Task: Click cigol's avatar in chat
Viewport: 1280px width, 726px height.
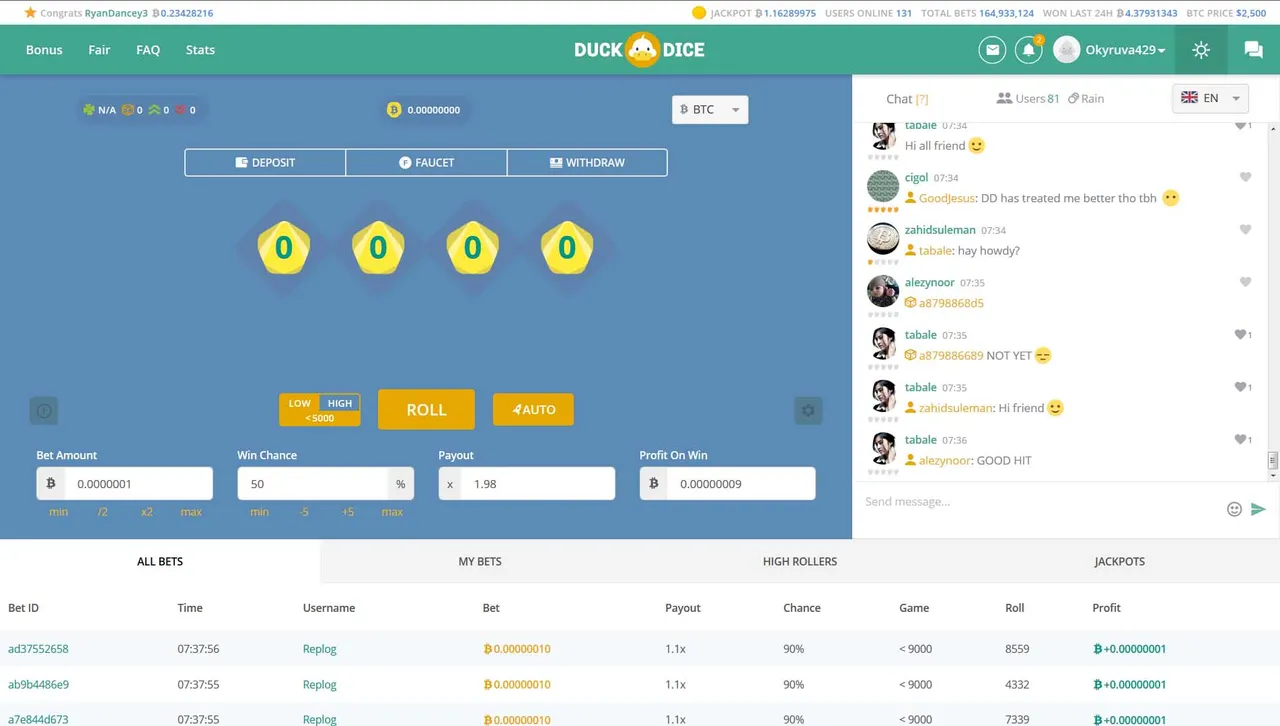Action: pyautogui.click(x=883, y=186)
